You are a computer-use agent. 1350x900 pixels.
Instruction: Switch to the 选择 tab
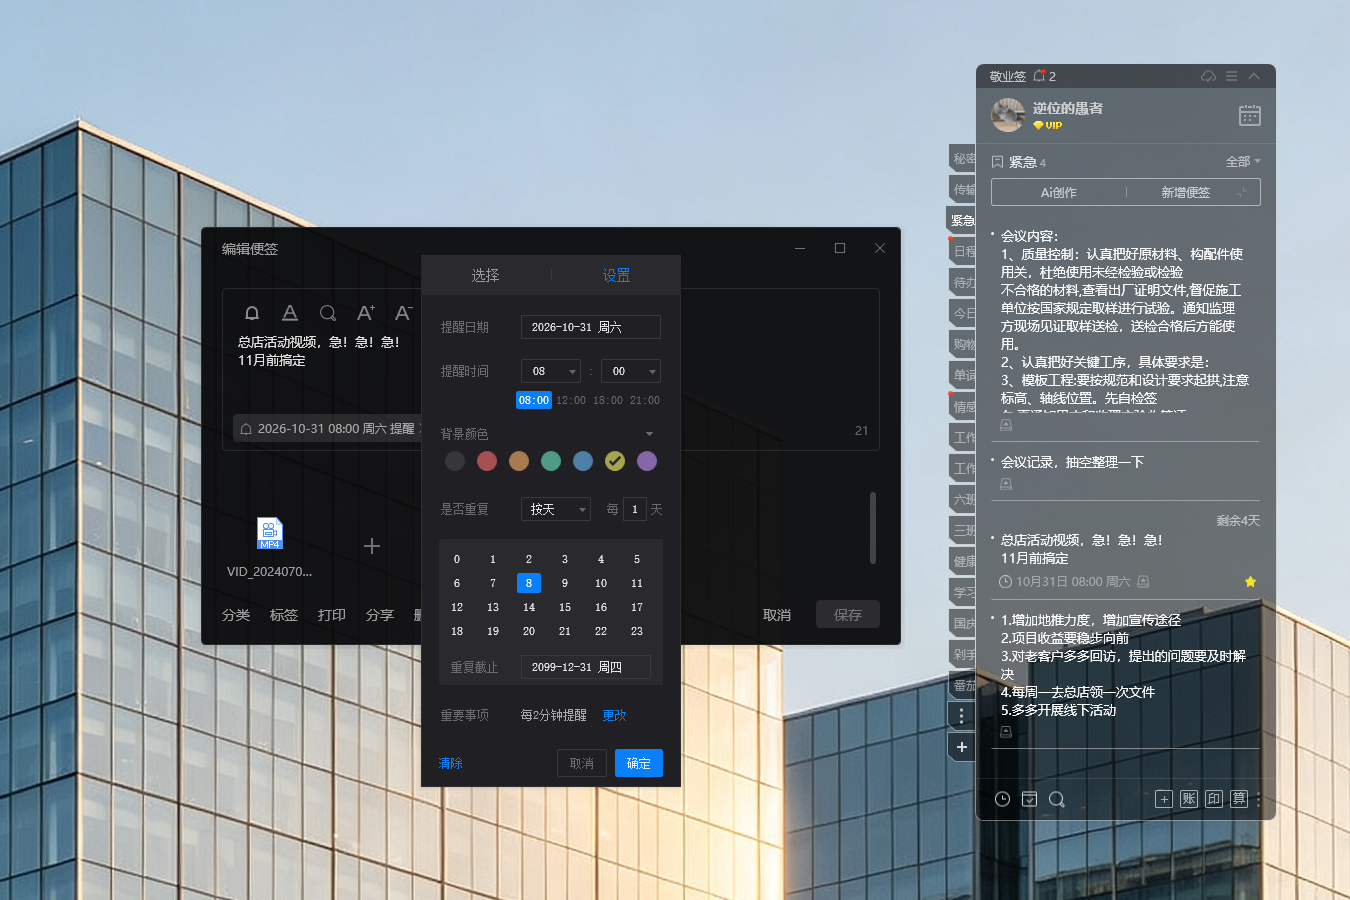(x=486, y=275)
